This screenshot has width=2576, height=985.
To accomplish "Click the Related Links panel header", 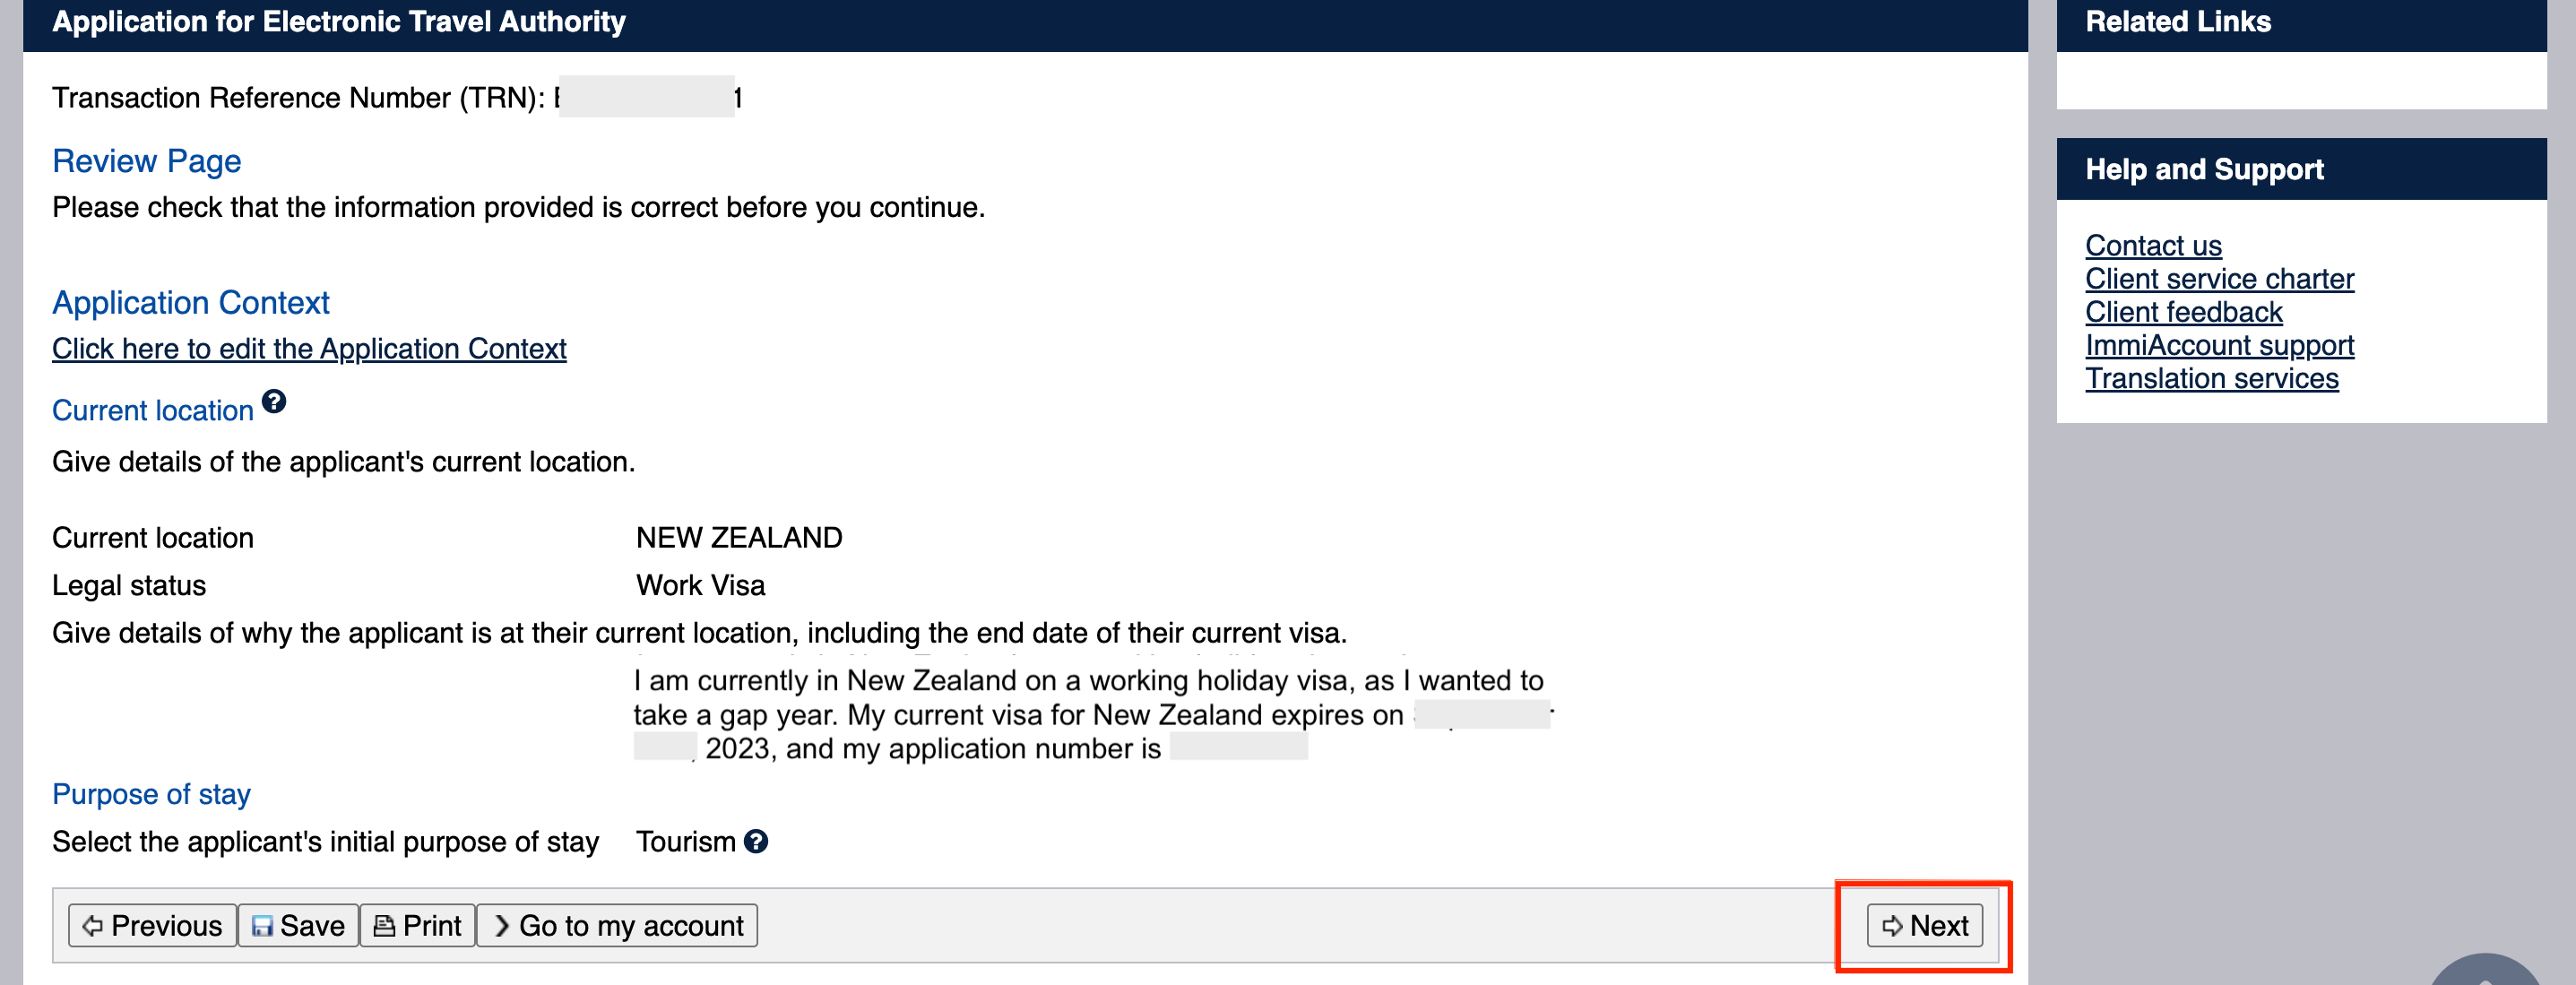I will click(2178, 22).
